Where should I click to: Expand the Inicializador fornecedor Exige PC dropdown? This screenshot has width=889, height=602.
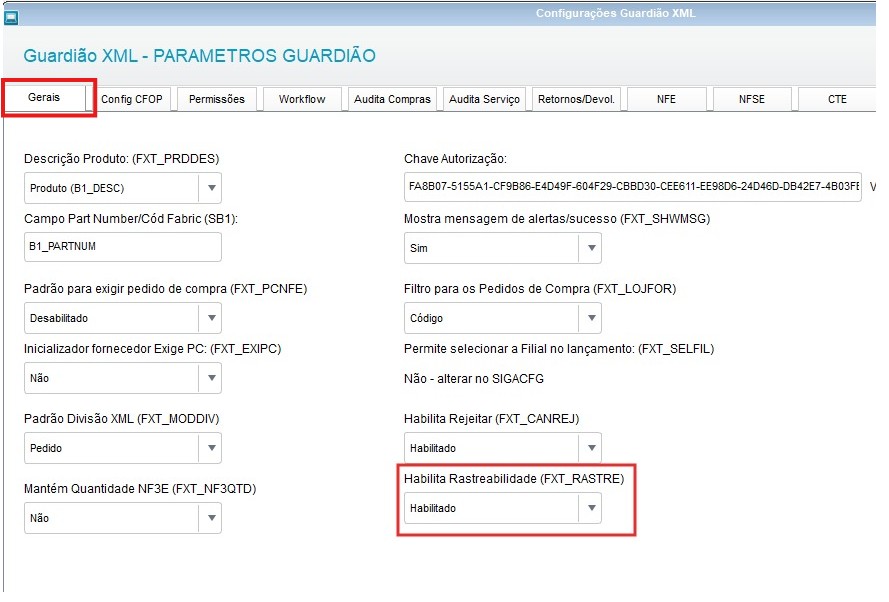pyautogui.click(x=122, y=378)
